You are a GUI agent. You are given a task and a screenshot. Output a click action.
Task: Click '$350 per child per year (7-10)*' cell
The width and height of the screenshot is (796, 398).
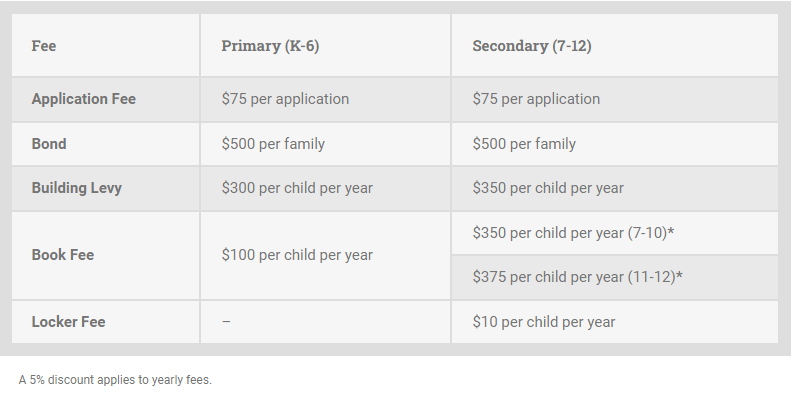pos(615,233)
